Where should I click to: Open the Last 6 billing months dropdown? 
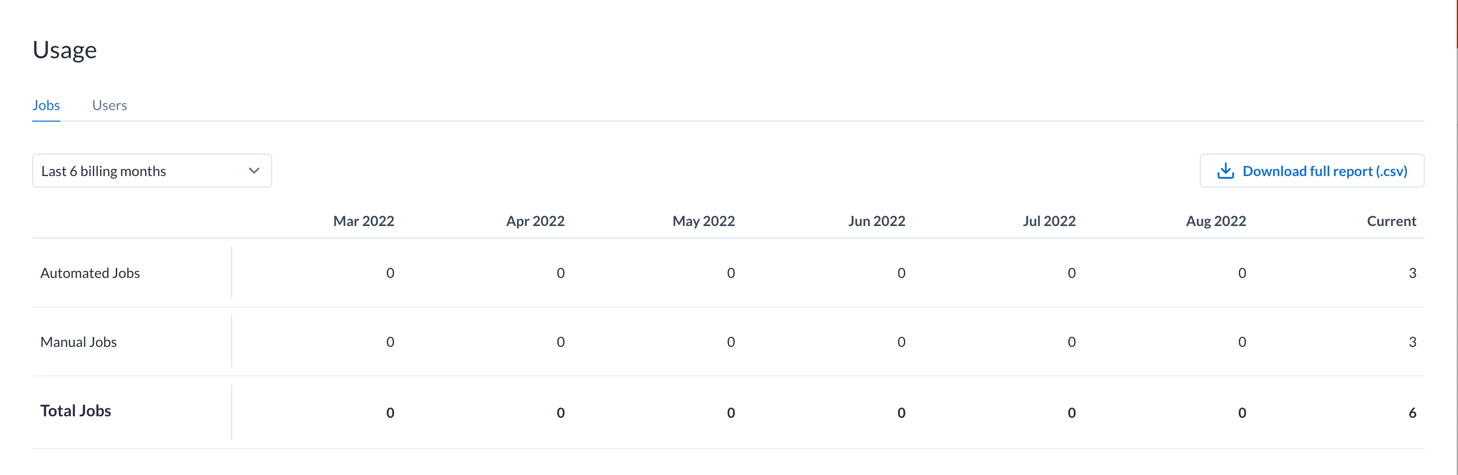[x=151, y=171]
